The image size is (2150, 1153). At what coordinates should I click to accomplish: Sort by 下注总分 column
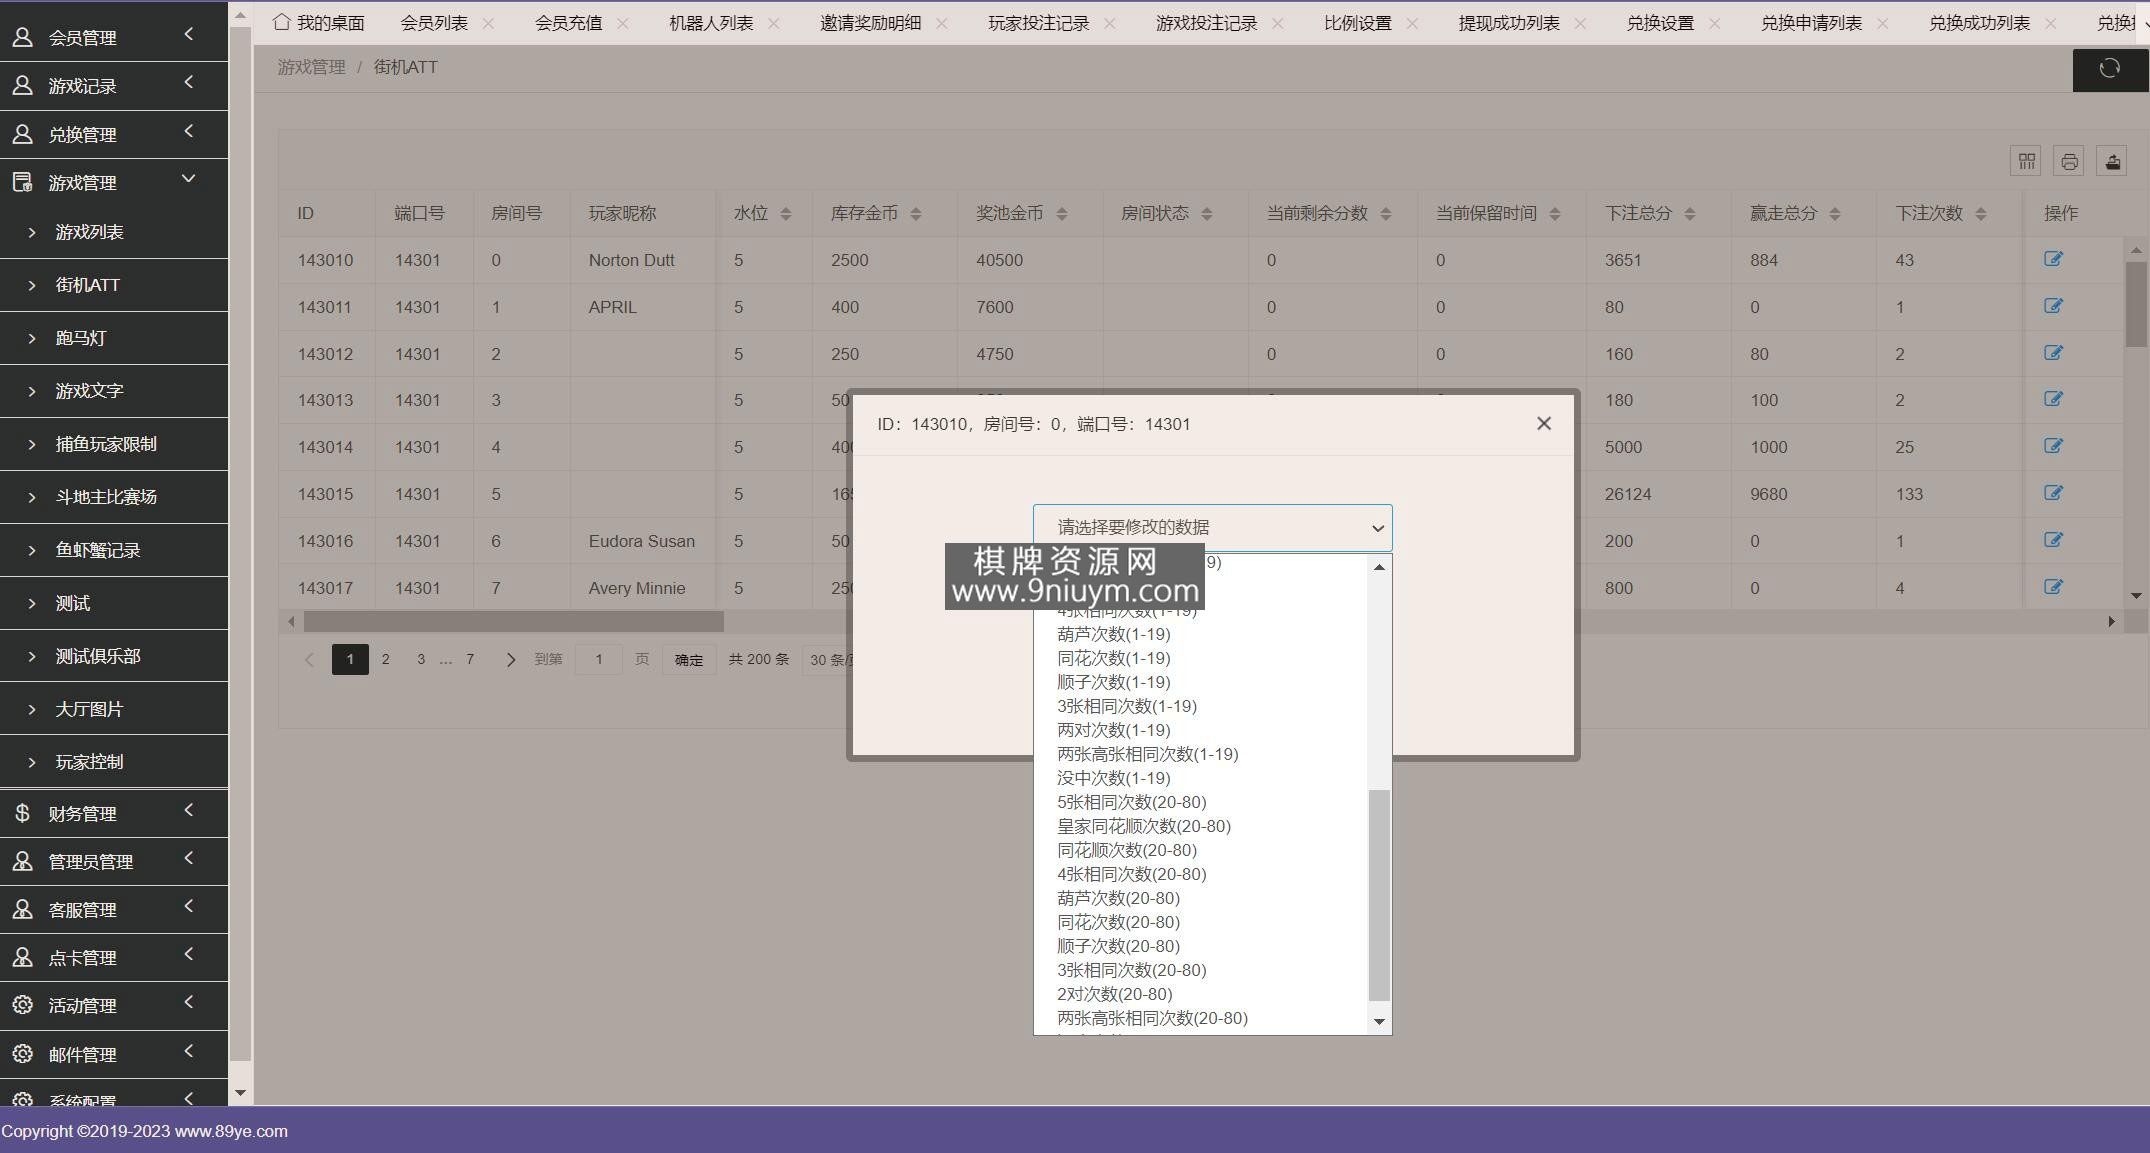click(1689, 214)
